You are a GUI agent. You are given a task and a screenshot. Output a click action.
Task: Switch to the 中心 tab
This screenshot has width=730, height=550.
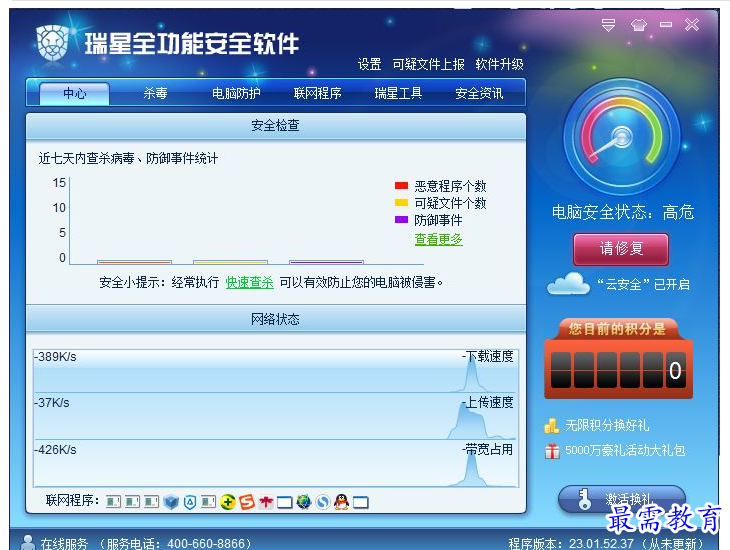74,93
